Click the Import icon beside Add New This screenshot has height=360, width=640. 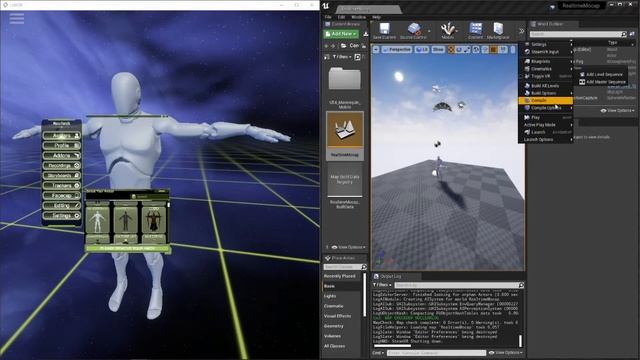tap(365, 34)
